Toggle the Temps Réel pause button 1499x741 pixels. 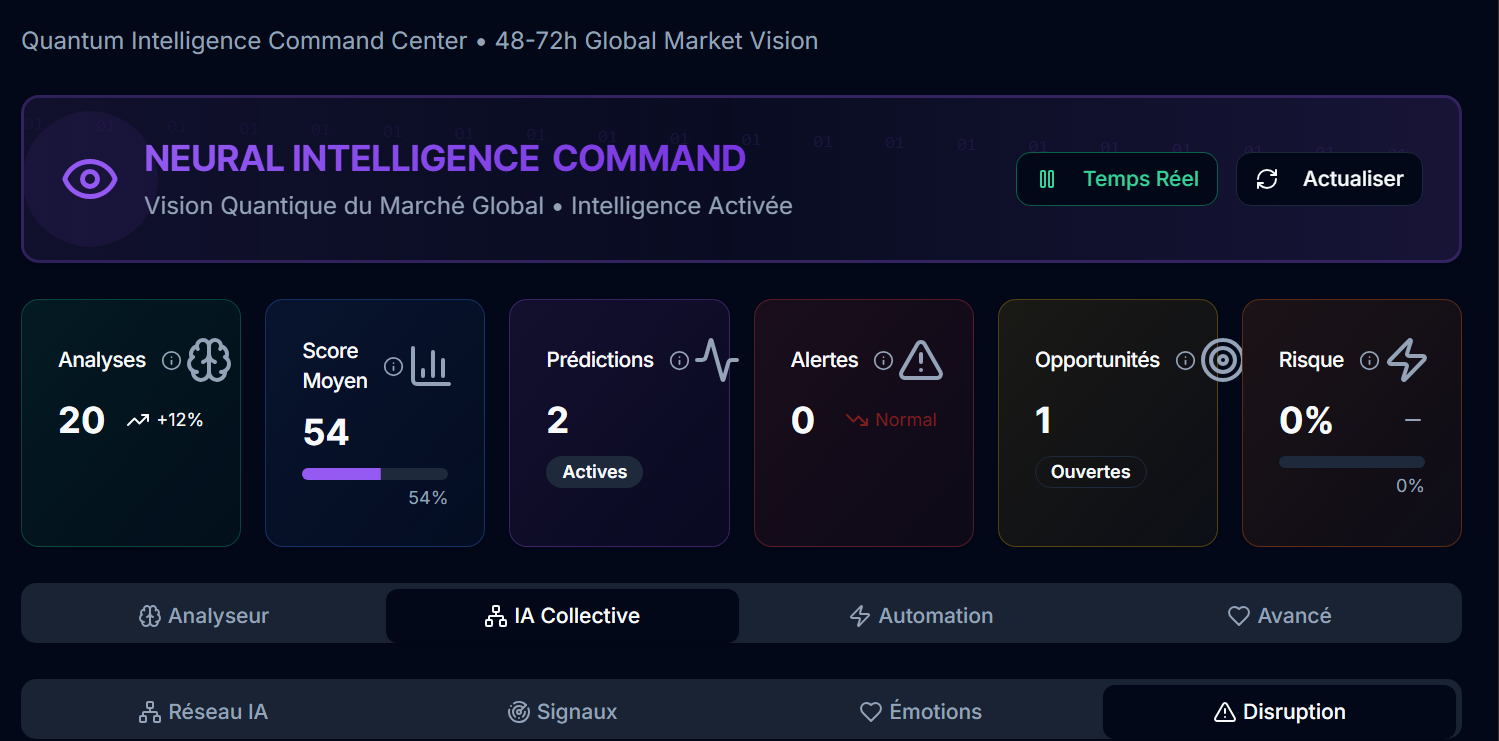(x=1117, y=179)
